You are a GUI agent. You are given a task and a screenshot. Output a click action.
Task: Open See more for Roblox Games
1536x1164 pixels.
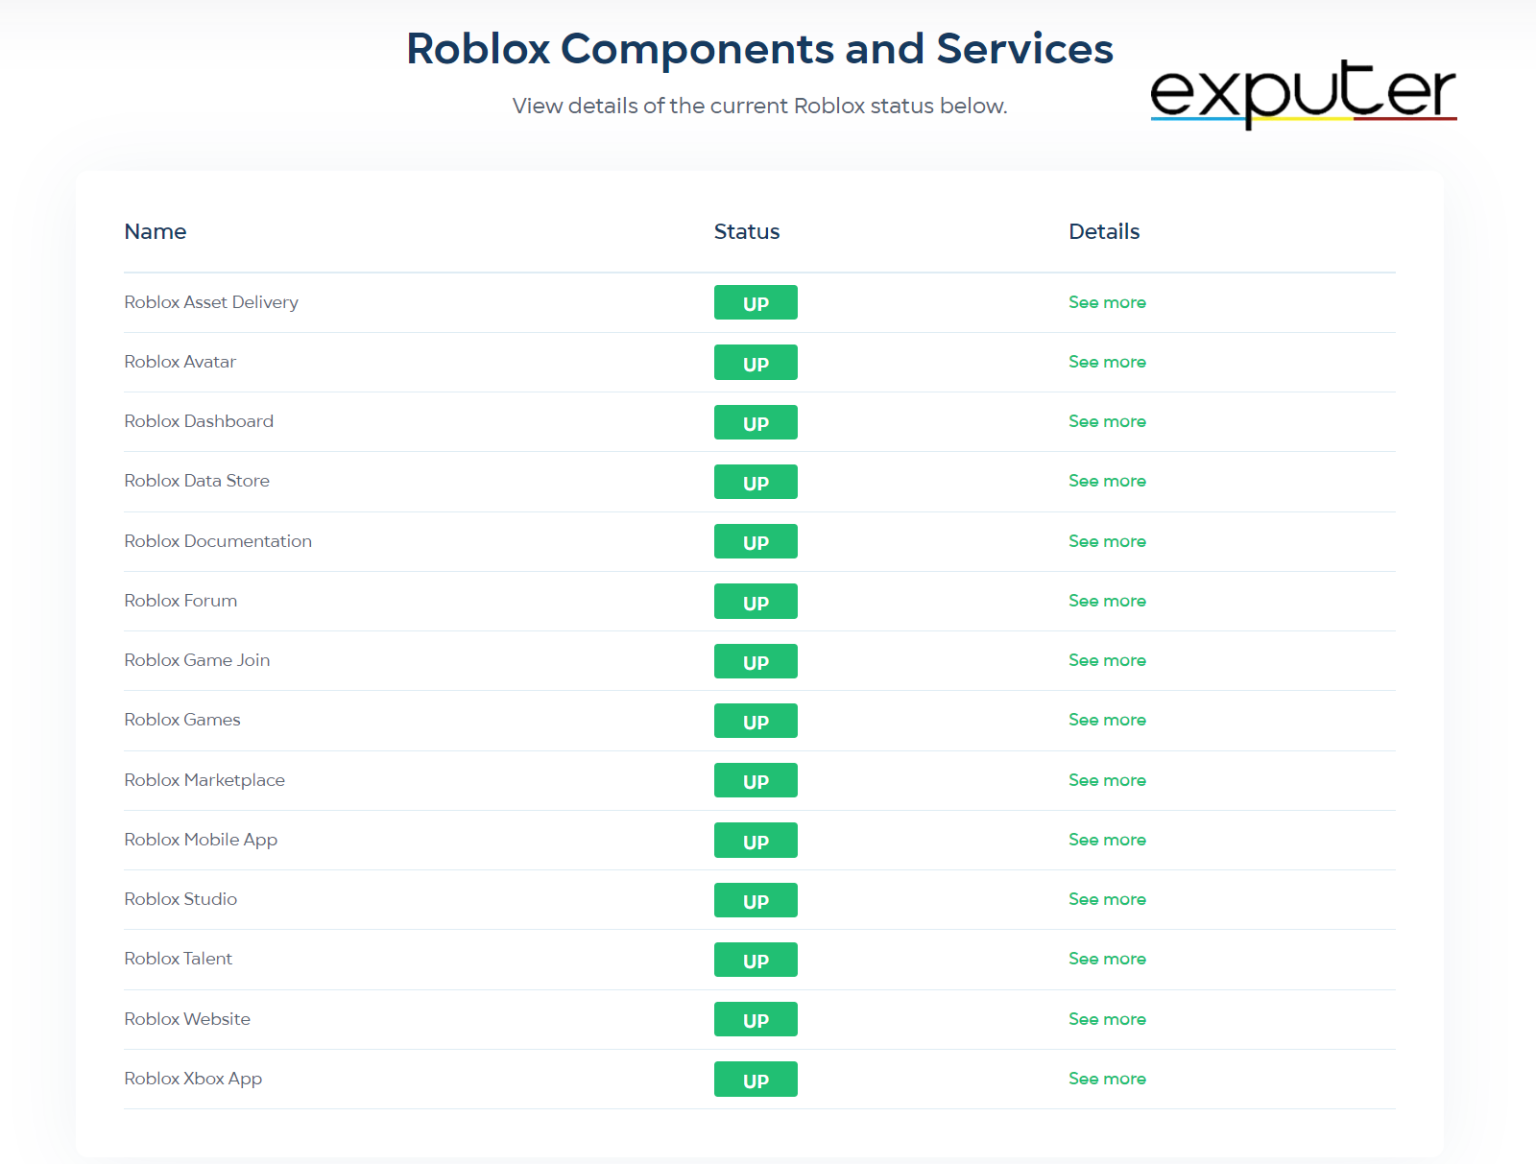point(1107,720)
